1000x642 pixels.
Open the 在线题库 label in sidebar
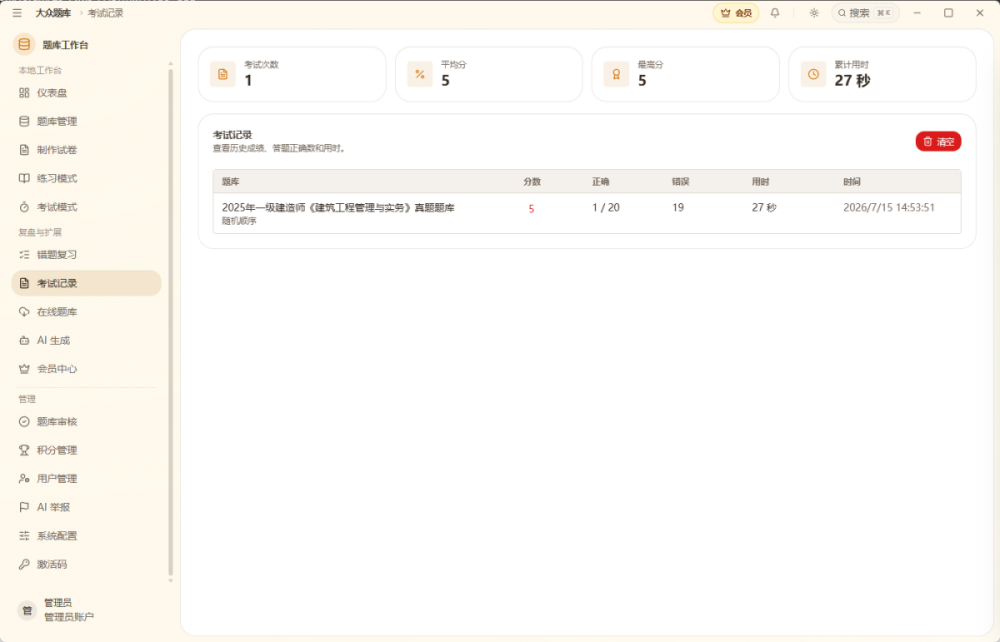pos(57,312)
